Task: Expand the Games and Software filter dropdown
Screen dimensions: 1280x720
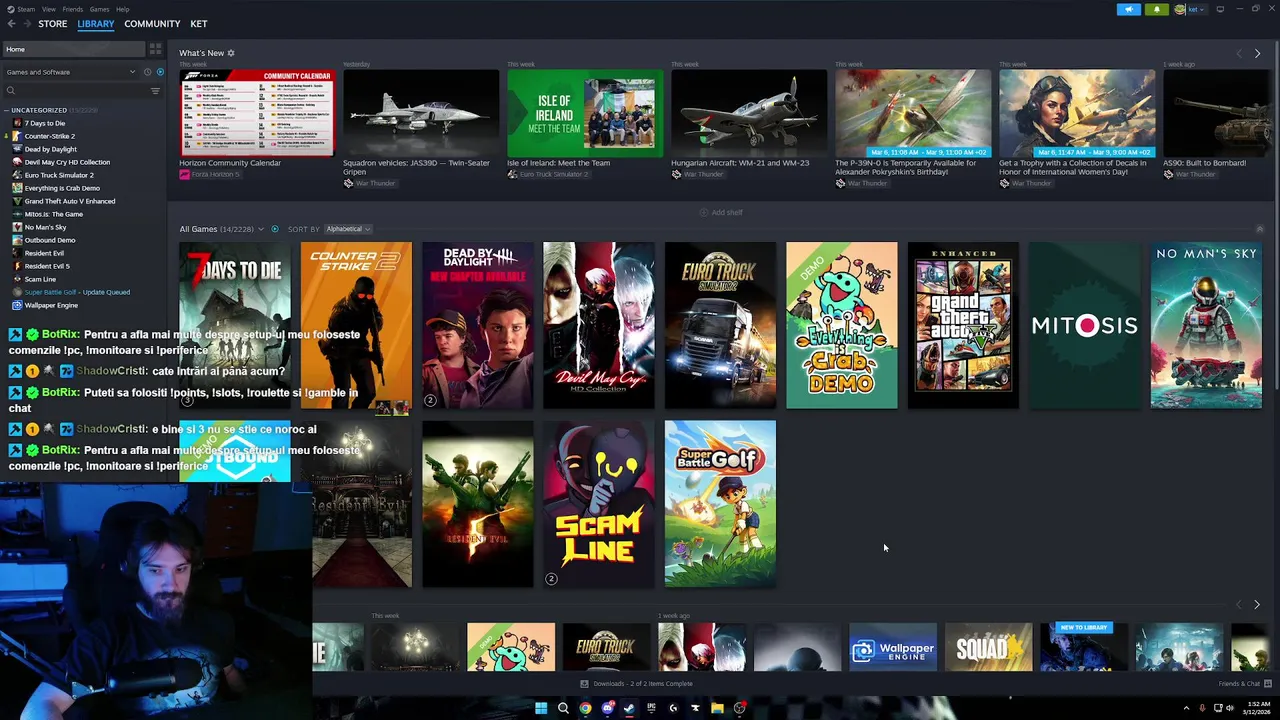Action: (70, 72)
